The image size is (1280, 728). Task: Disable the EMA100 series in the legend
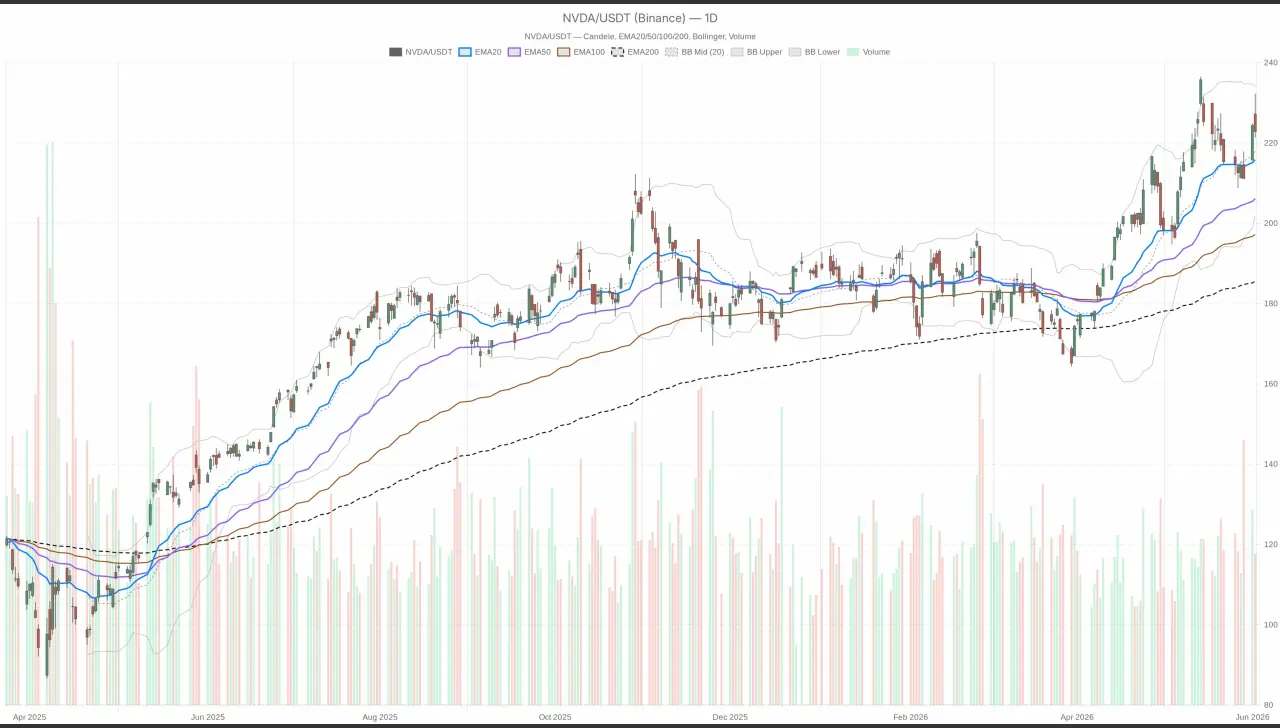click(581, 52)
